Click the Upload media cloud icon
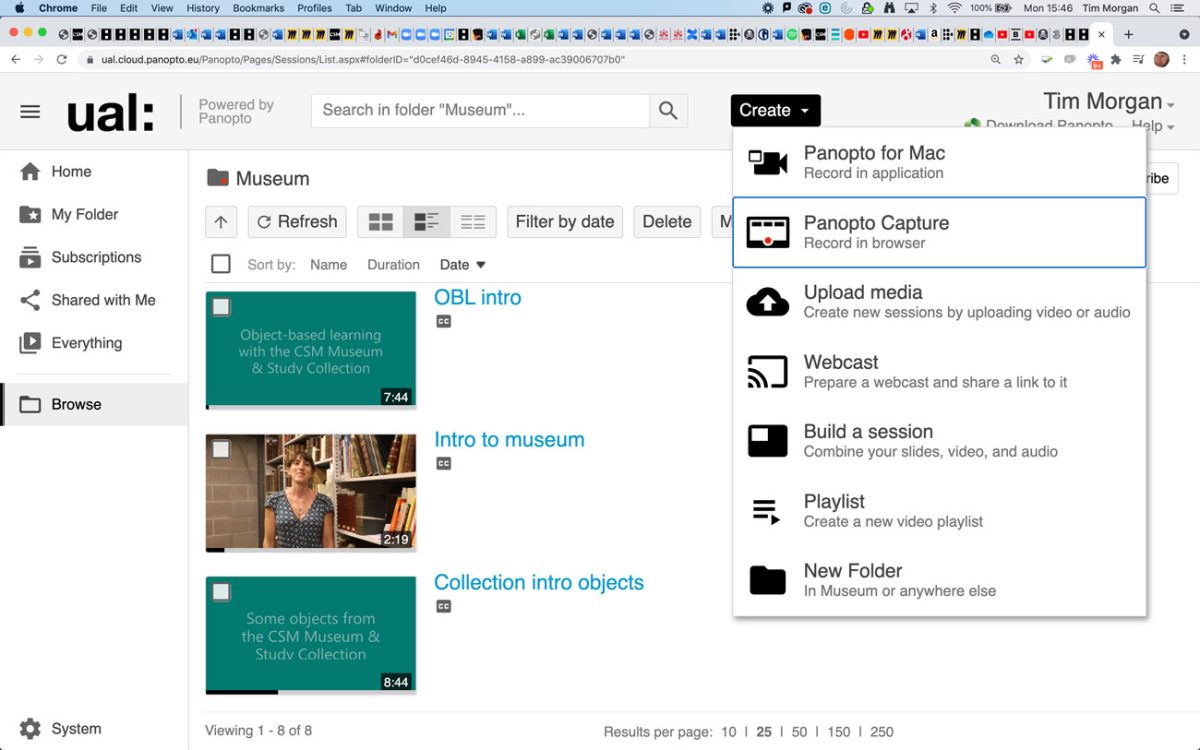This screenshot has height=750, width=1200. [x=767, y=302]
